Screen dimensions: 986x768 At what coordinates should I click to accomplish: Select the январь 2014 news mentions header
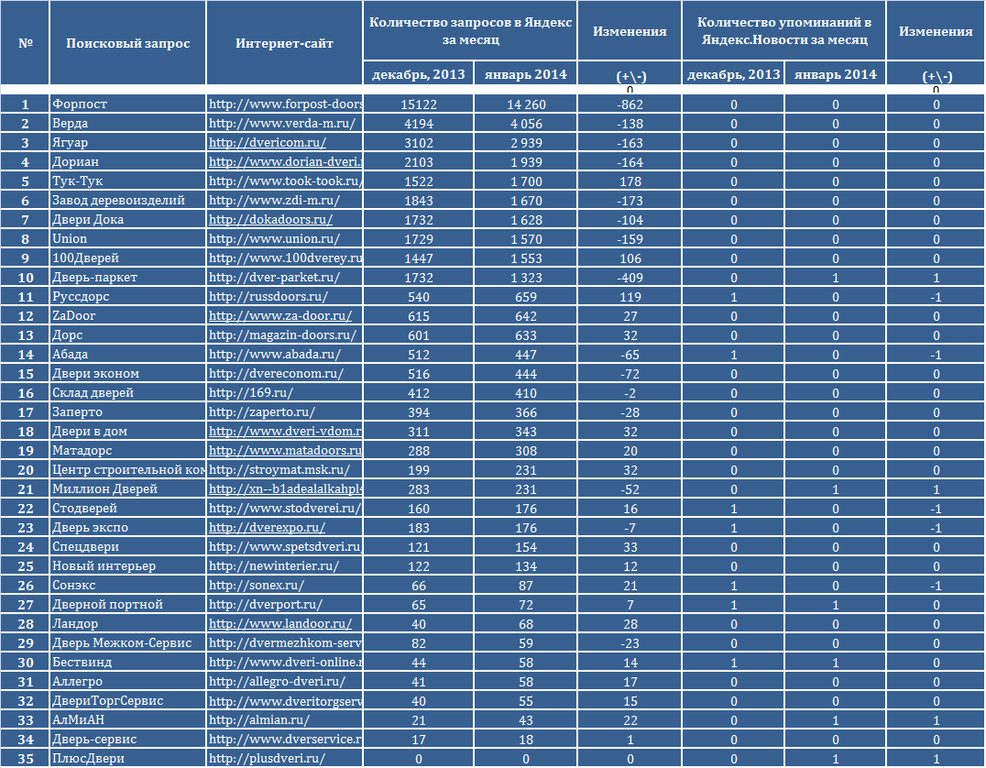click(835, 74)
